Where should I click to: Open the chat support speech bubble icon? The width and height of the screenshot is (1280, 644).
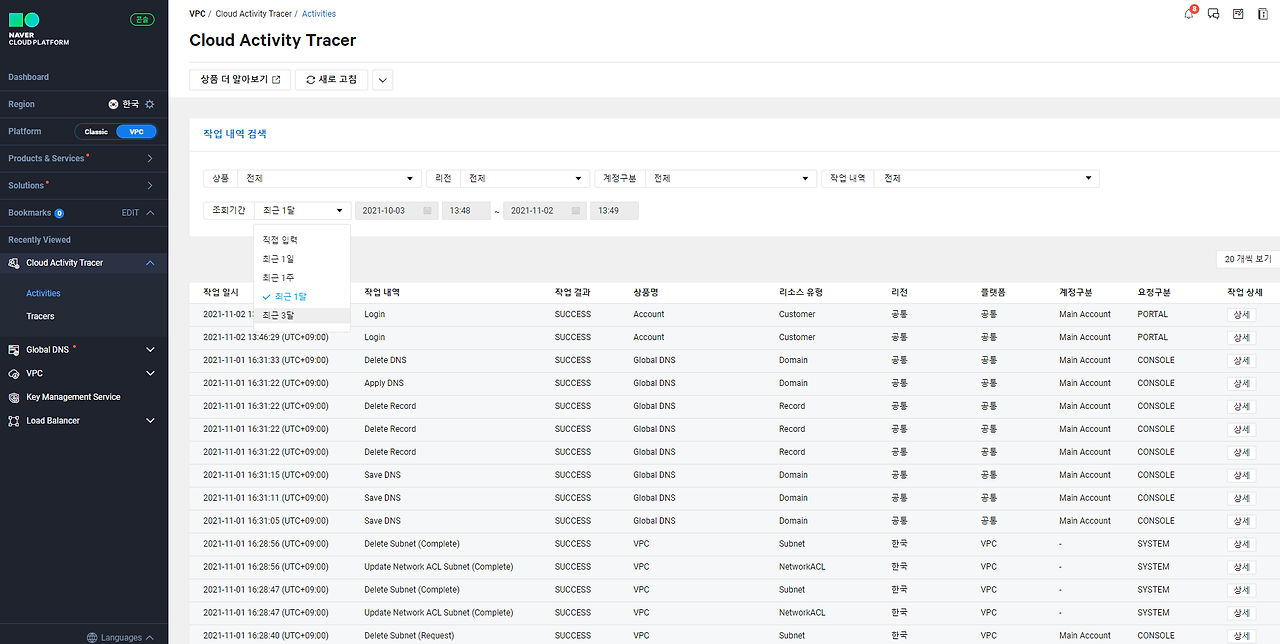[1214, 14]
